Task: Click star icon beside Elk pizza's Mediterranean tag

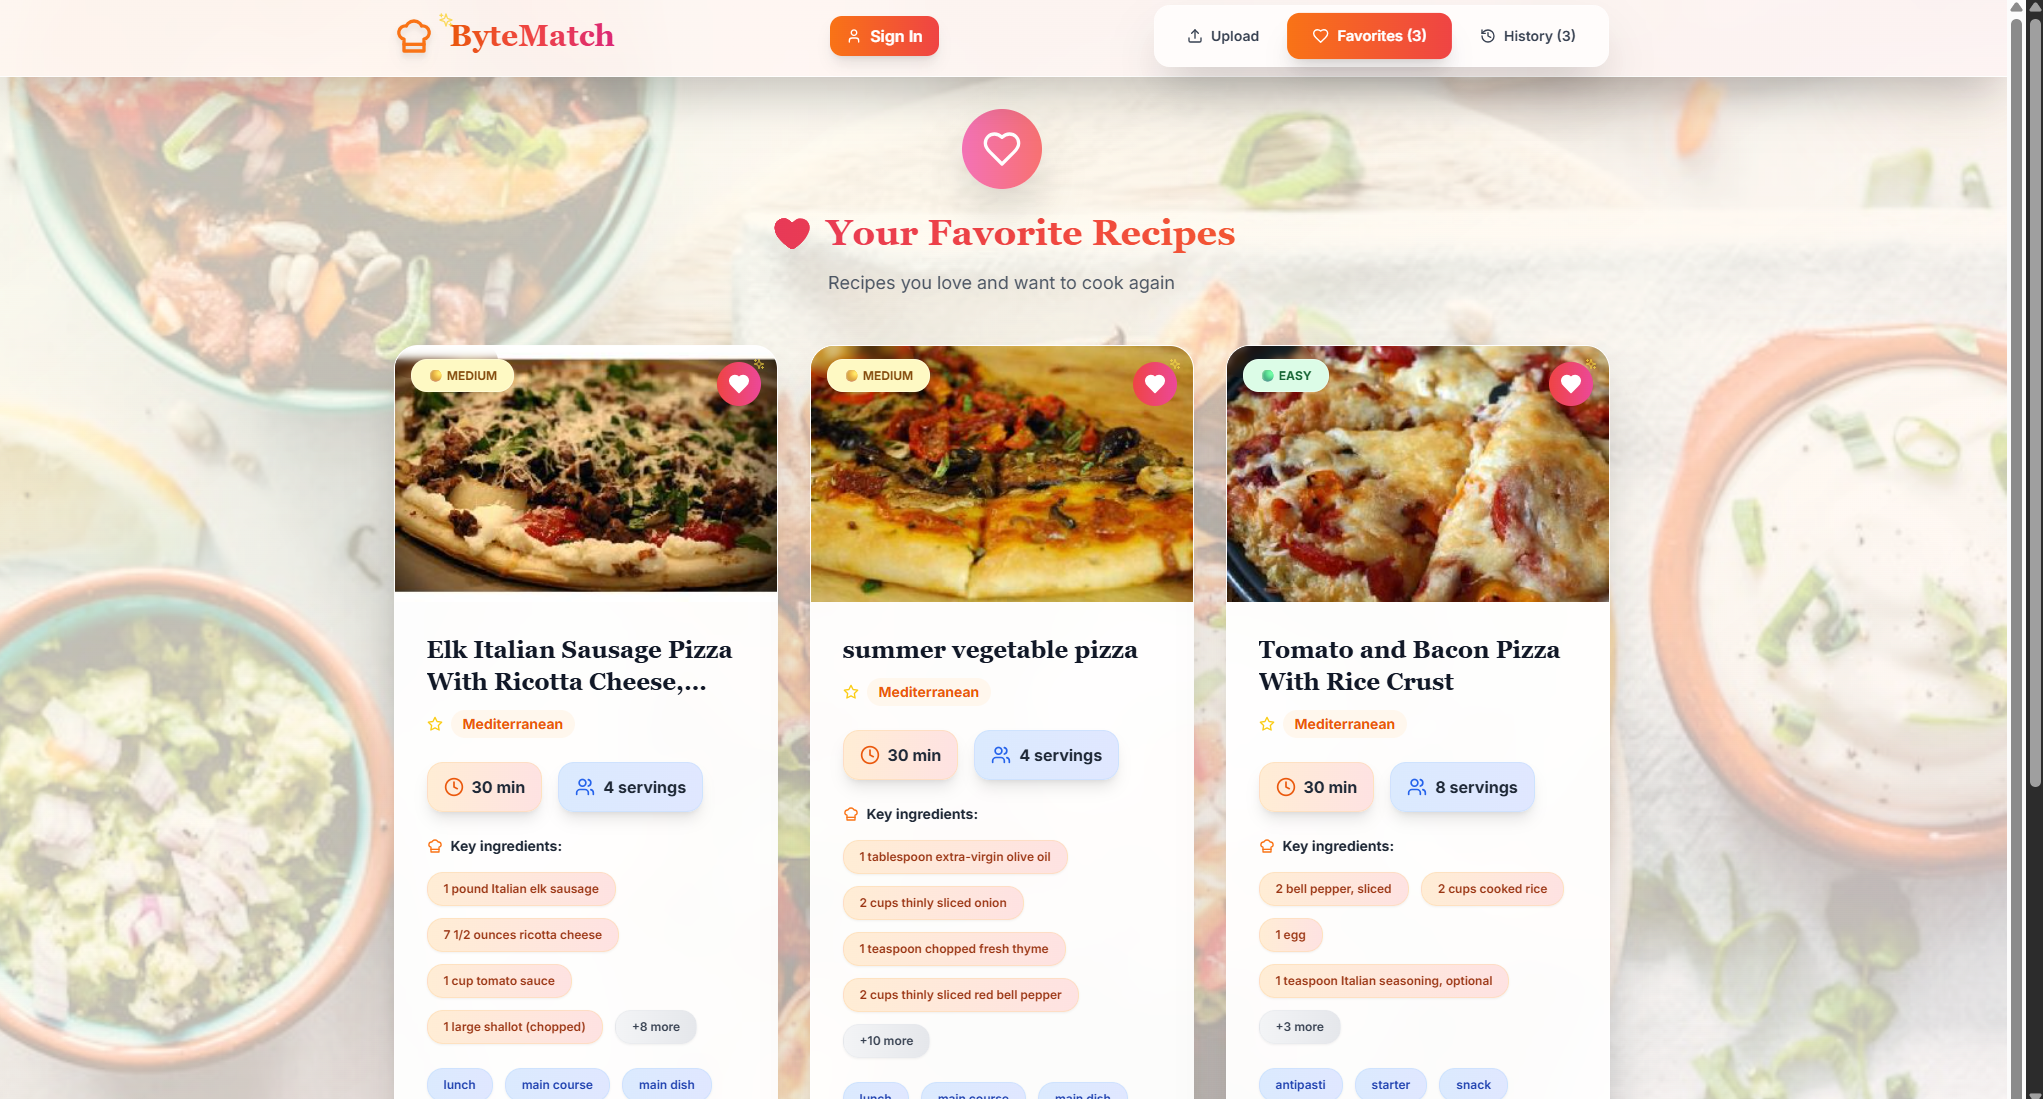Action: pos(435,724)
